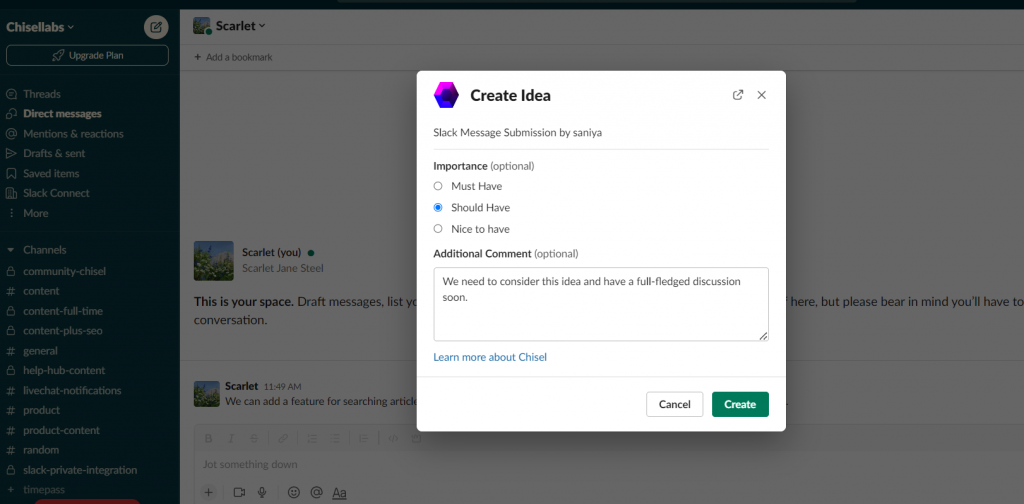Click the compose new message icon
This screenshot has width=1024, height=504.
pyautogui.click(x=156, y=27)
